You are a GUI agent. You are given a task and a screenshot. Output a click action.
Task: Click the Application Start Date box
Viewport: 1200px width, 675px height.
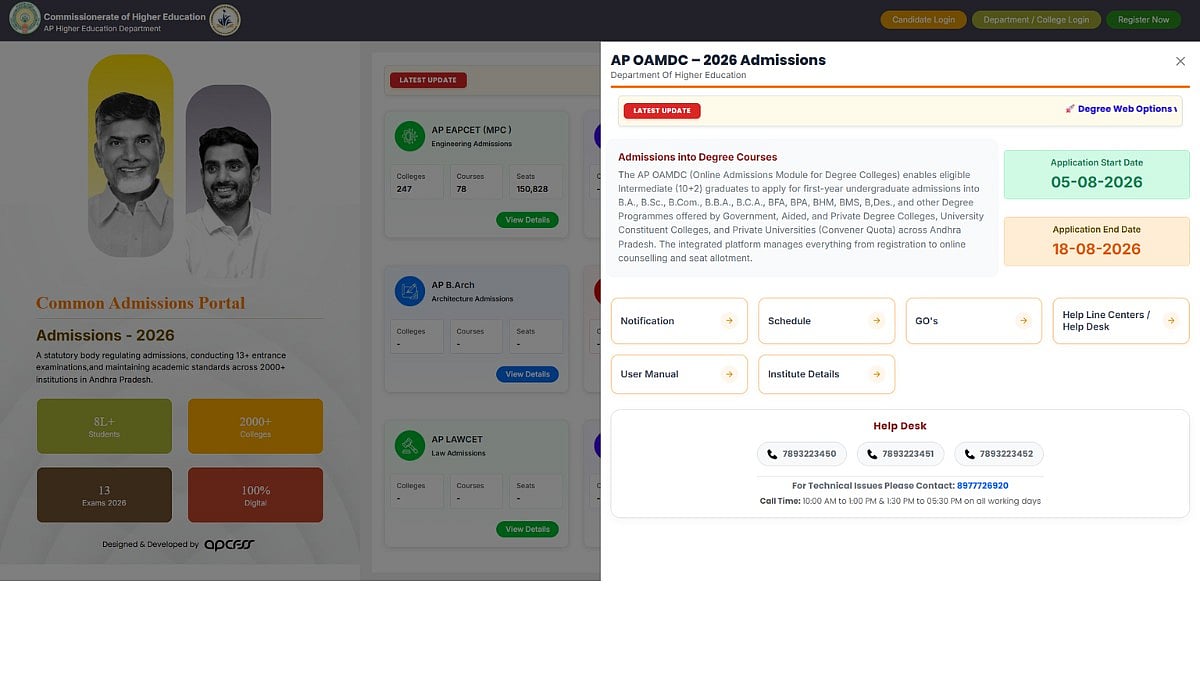click(x=1096, y=175)
